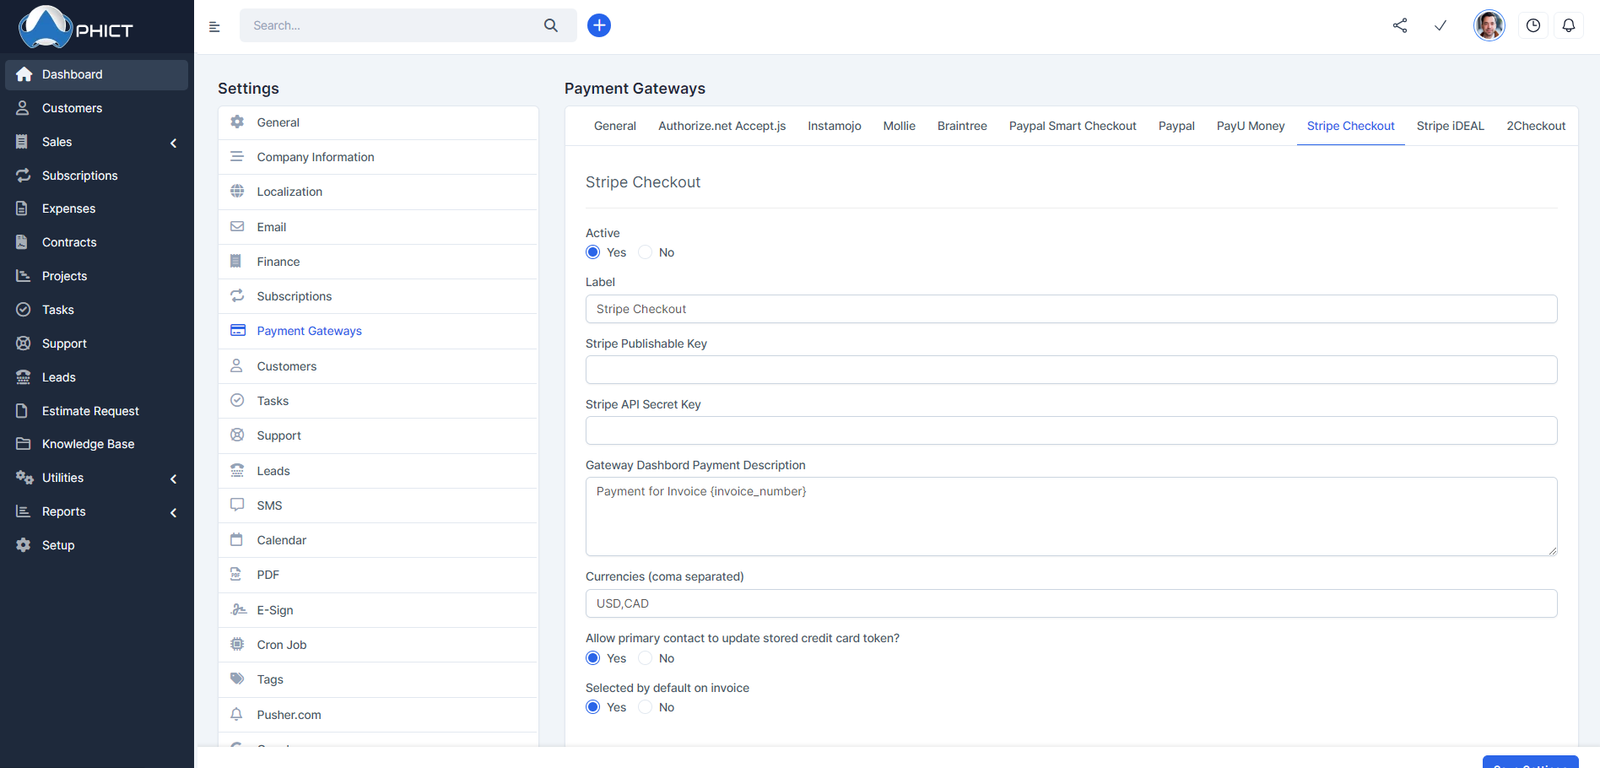Click the Tasks check-circle icon in left navigation
Screen dimensions: 1600x768
click(23, 310)
